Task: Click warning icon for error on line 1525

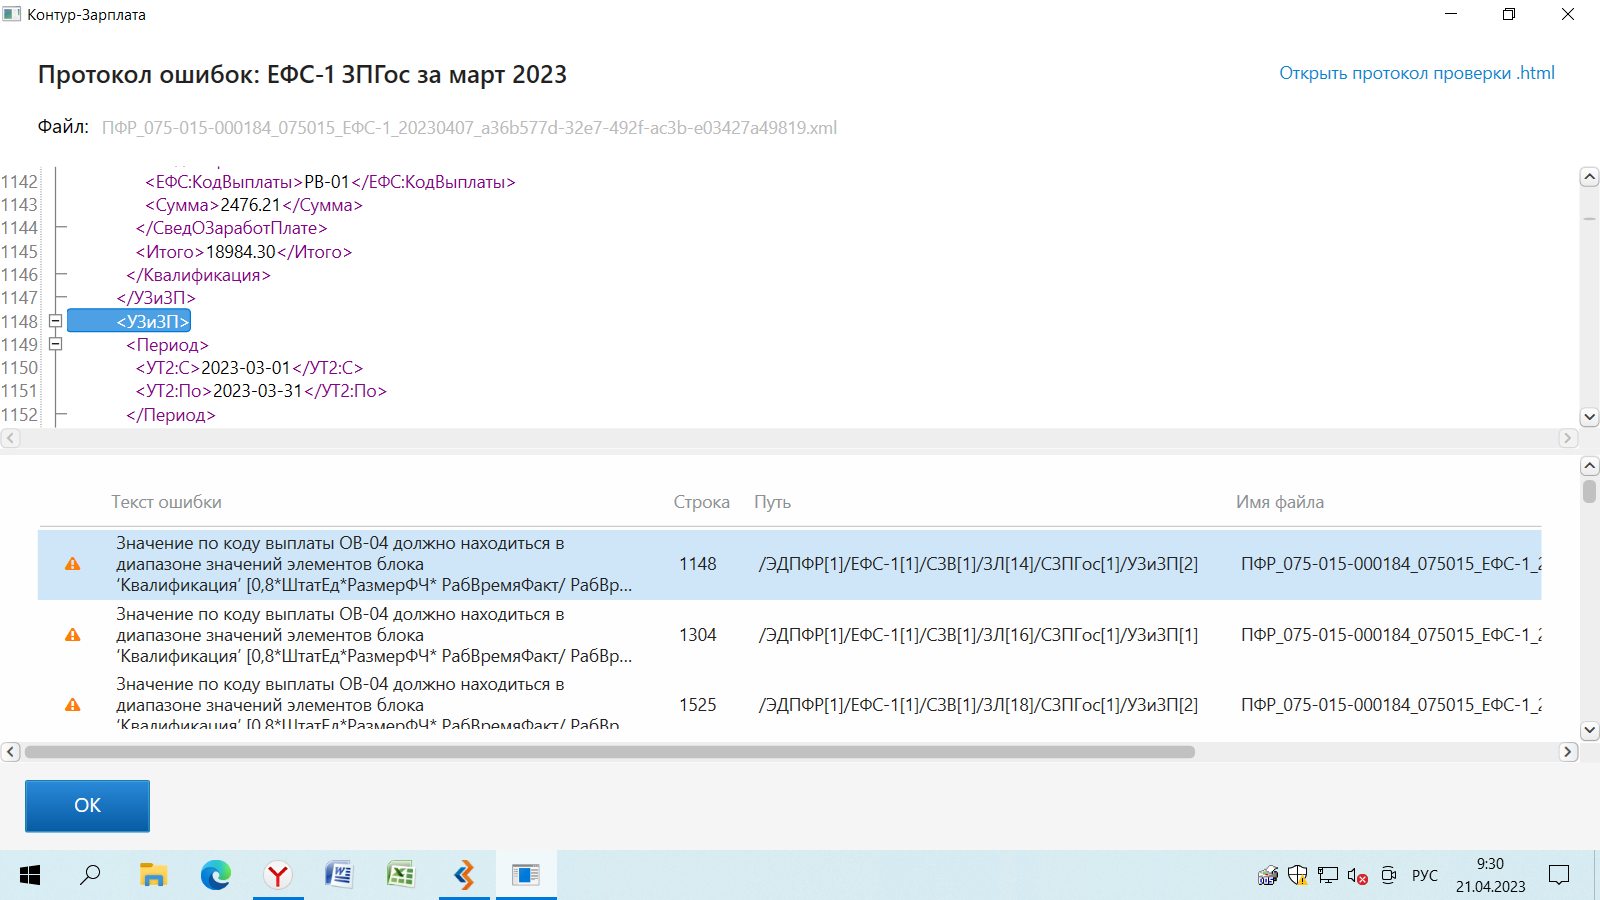Action: 72,705
